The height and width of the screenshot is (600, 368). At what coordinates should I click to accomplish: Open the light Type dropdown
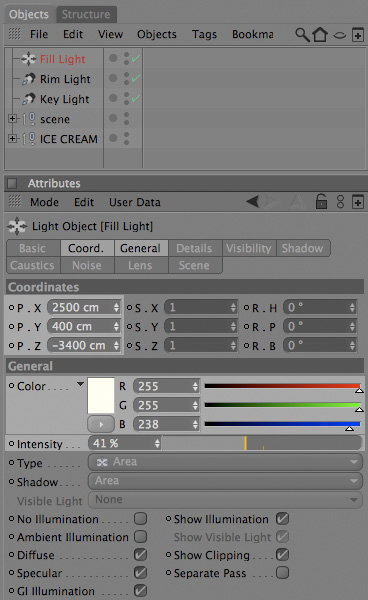pyautogui.click(x=225, y=462)
